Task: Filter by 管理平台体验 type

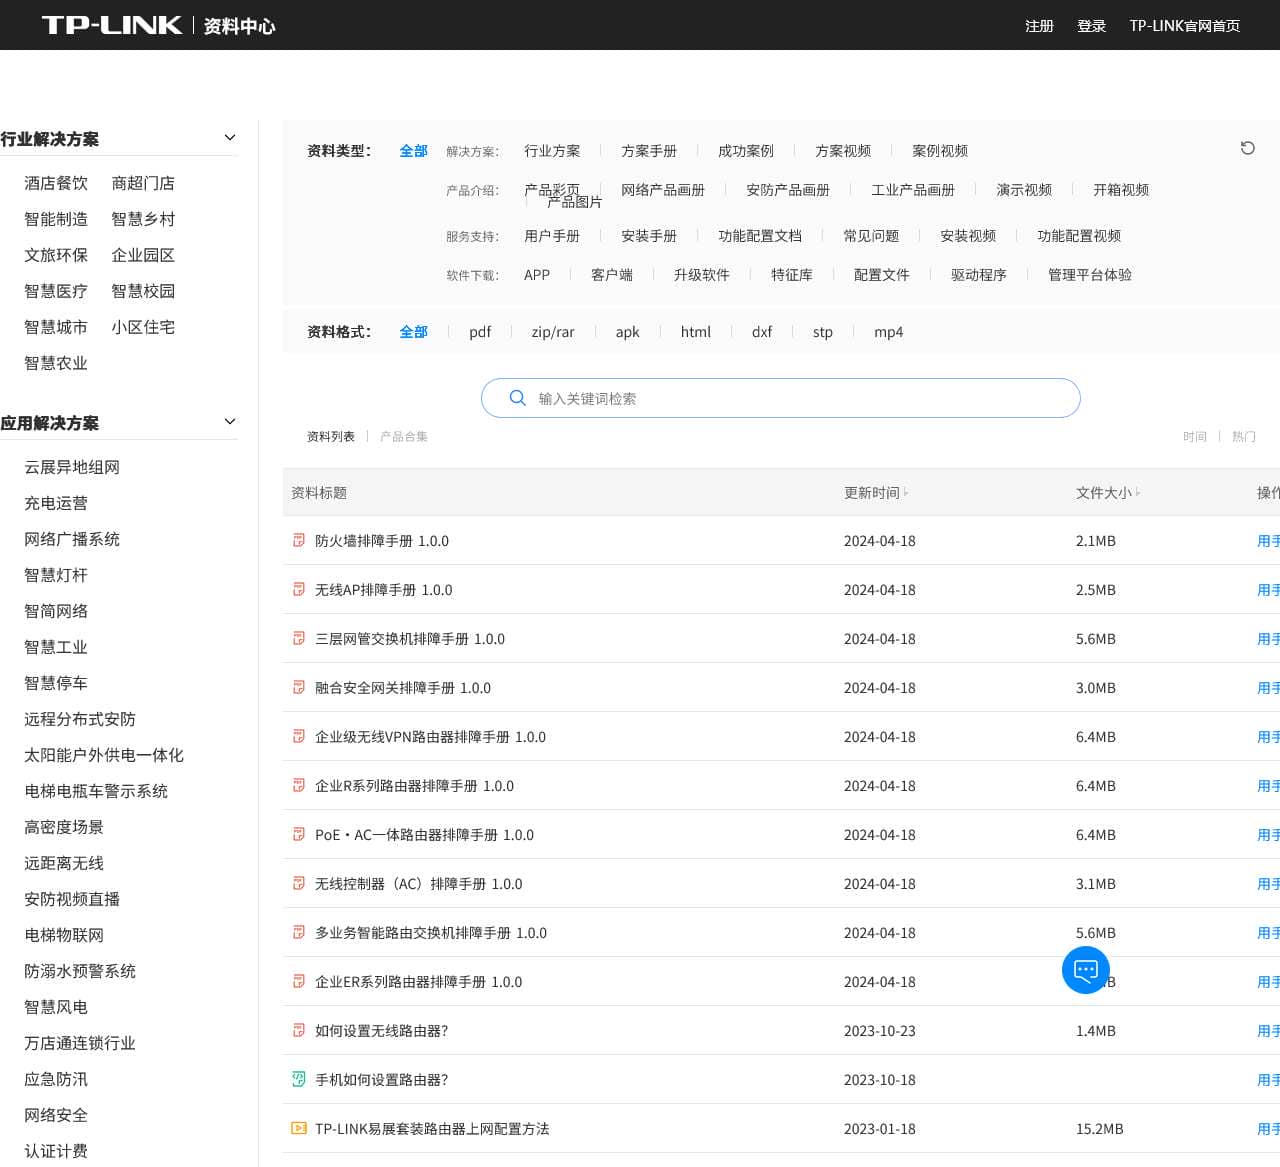Action: tap(1090, 275)
